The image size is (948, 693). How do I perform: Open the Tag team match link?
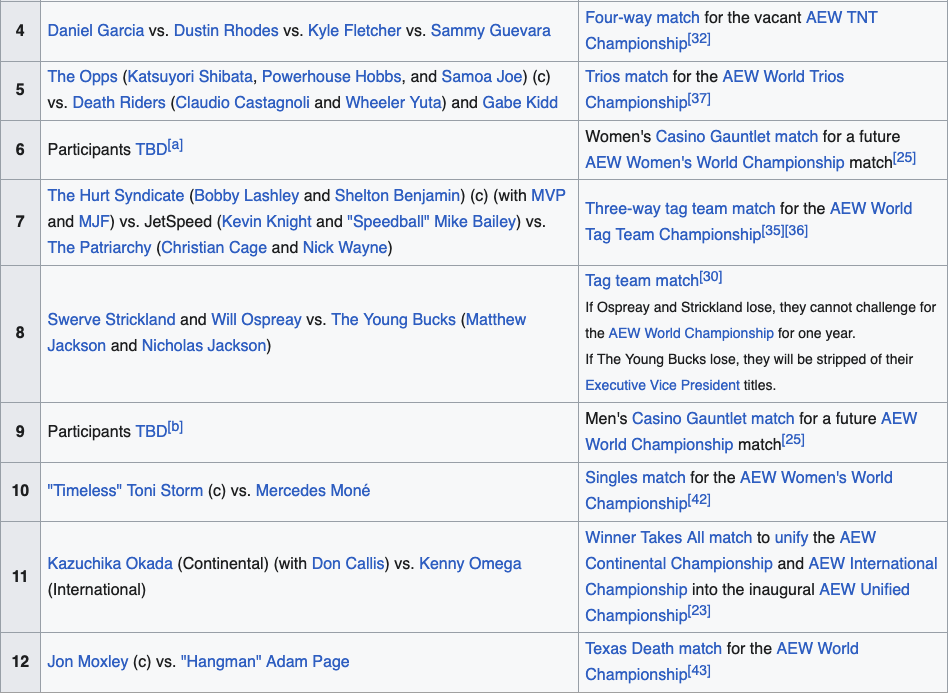(642, 281)
